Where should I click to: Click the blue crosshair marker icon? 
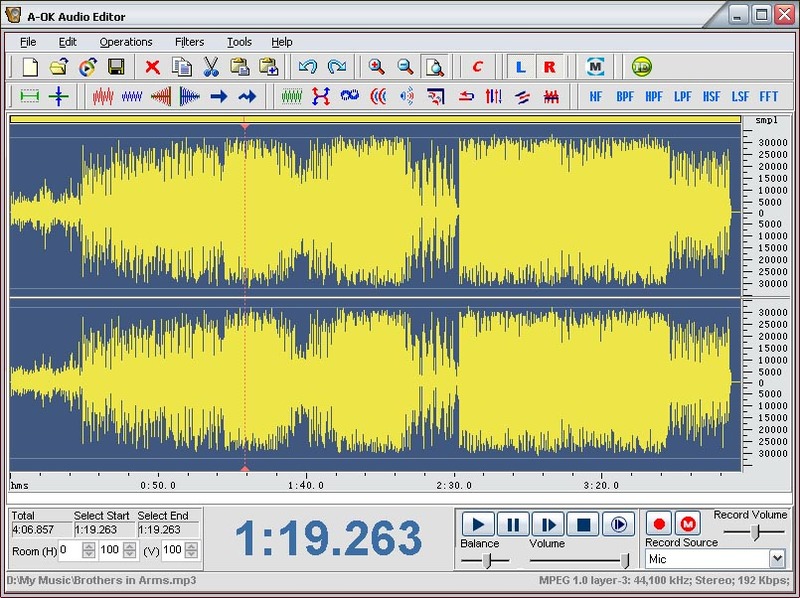tap(59, 96)
